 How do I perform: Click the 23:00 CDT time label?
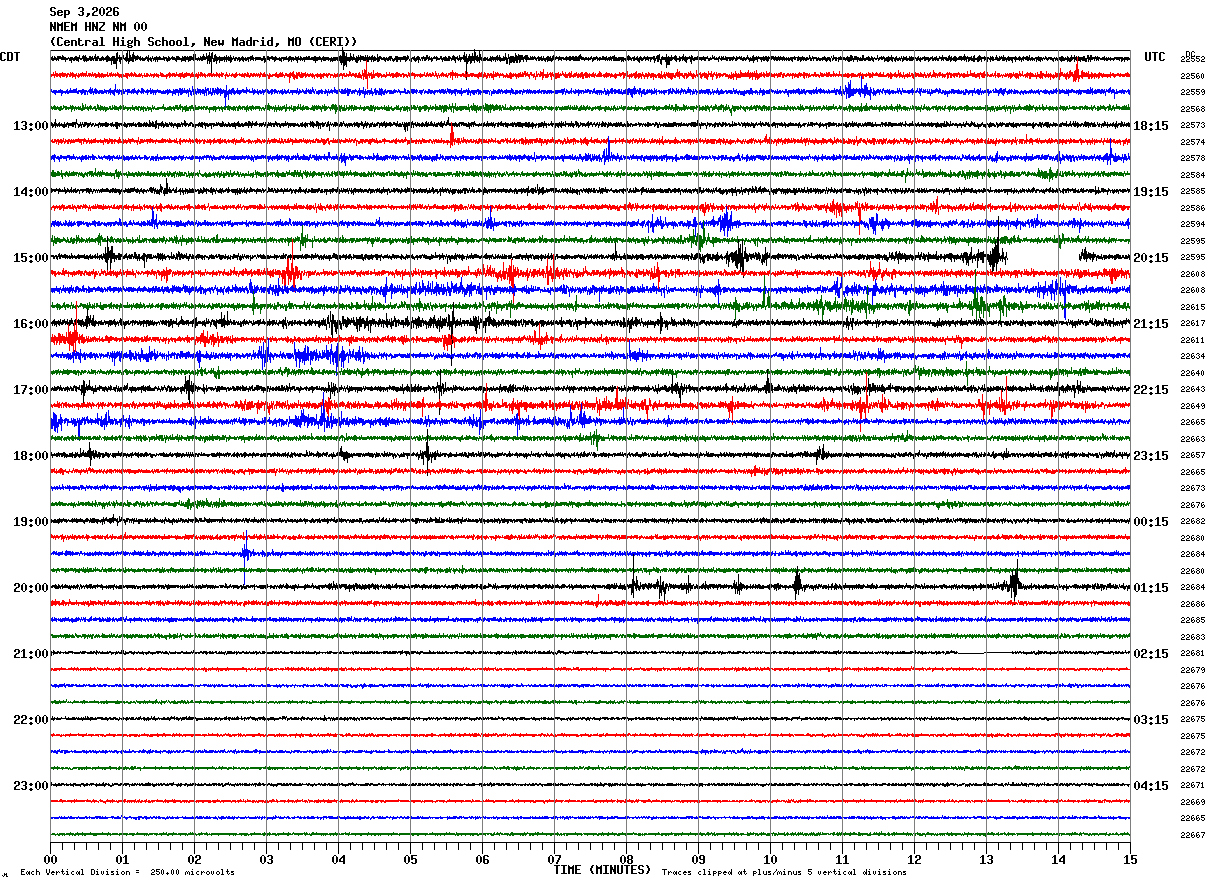(x=30, y=785)
